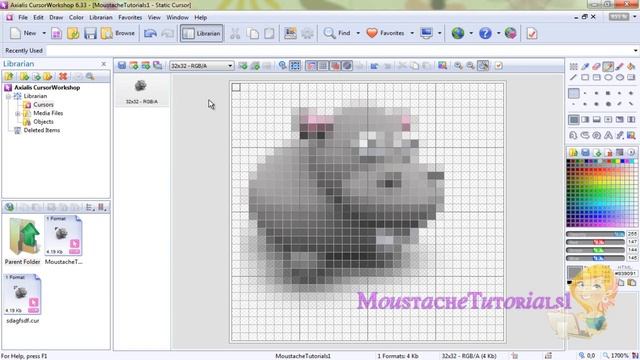
Task: Click the Find button
Action: [337, 33]
